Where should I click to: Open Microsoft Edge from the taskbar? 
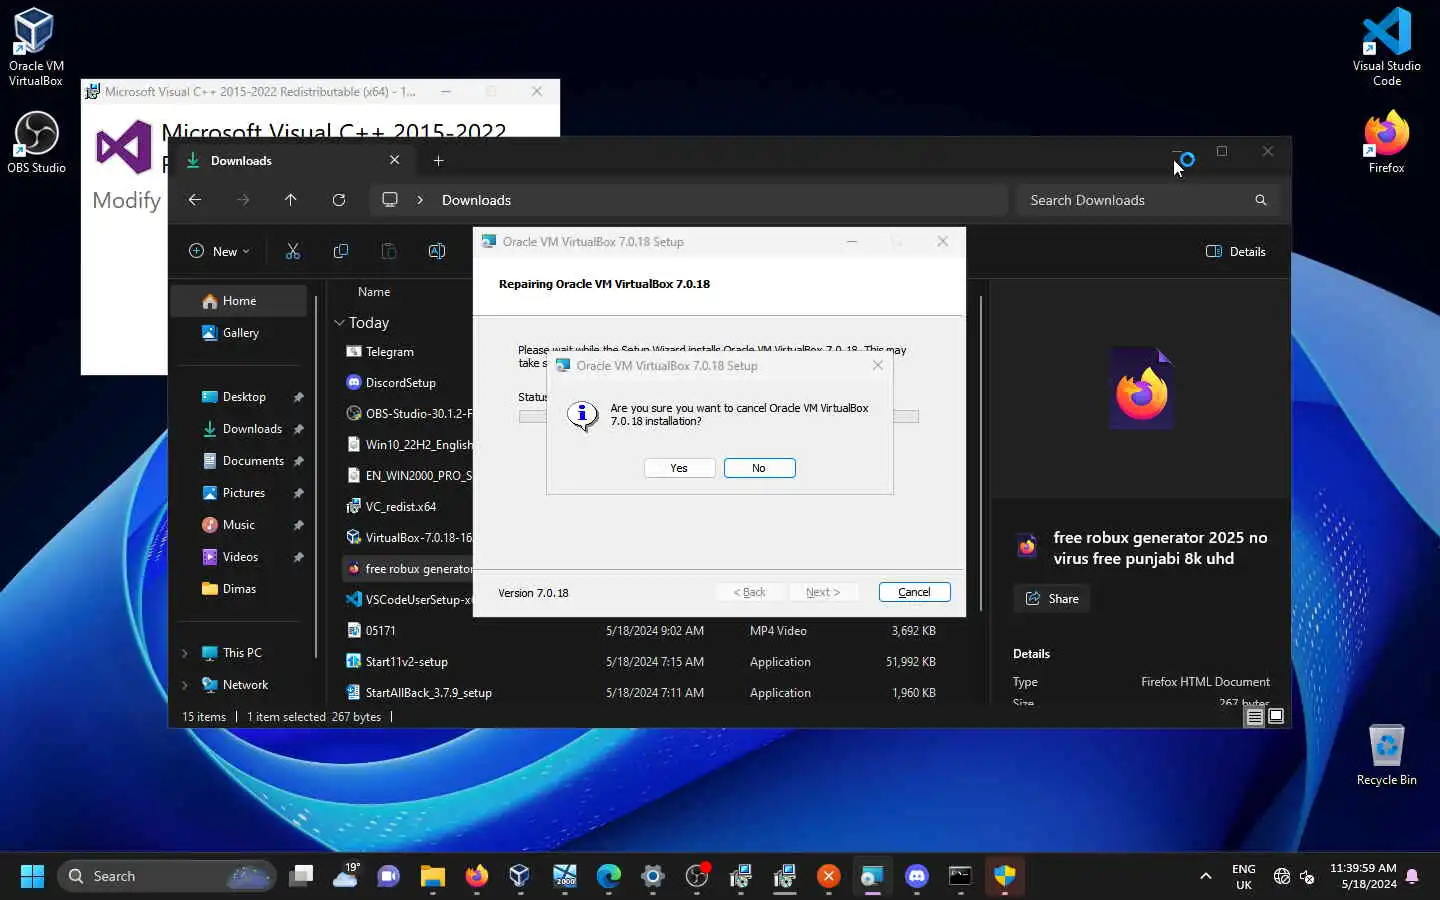(608, 876)
